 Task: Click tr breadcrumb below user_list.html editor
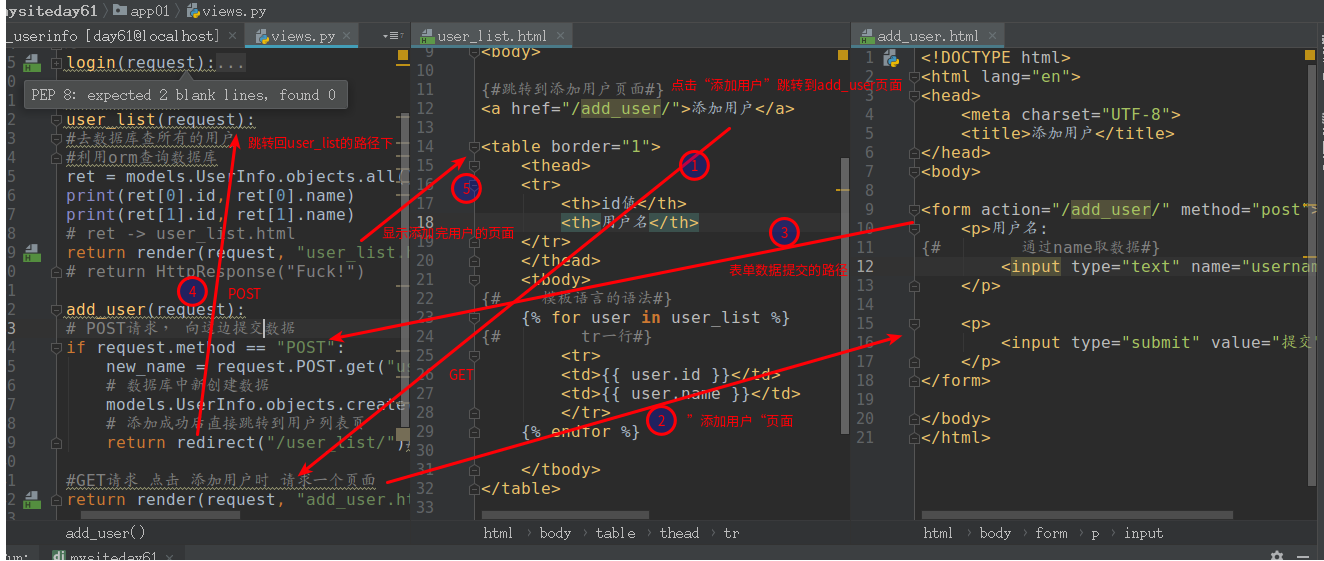tap(731, 533)
